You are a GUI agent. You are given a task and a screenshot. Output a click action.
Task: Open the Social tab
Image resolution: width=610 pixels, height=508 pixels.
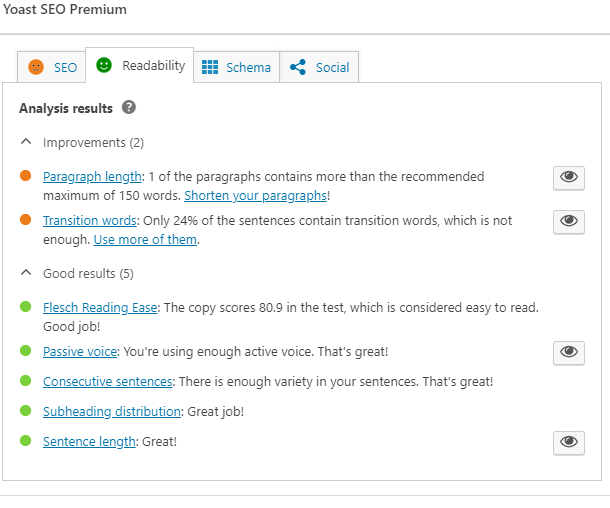[x=319, y=67]
